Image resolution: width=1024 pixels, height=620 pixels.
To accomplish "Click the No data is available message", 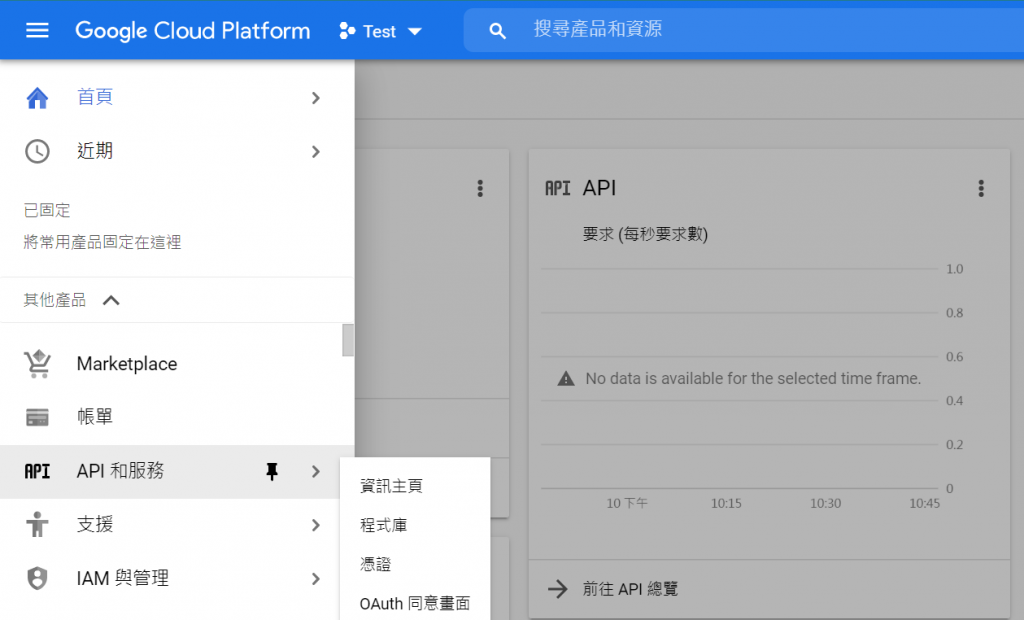I will click(753, 378).
